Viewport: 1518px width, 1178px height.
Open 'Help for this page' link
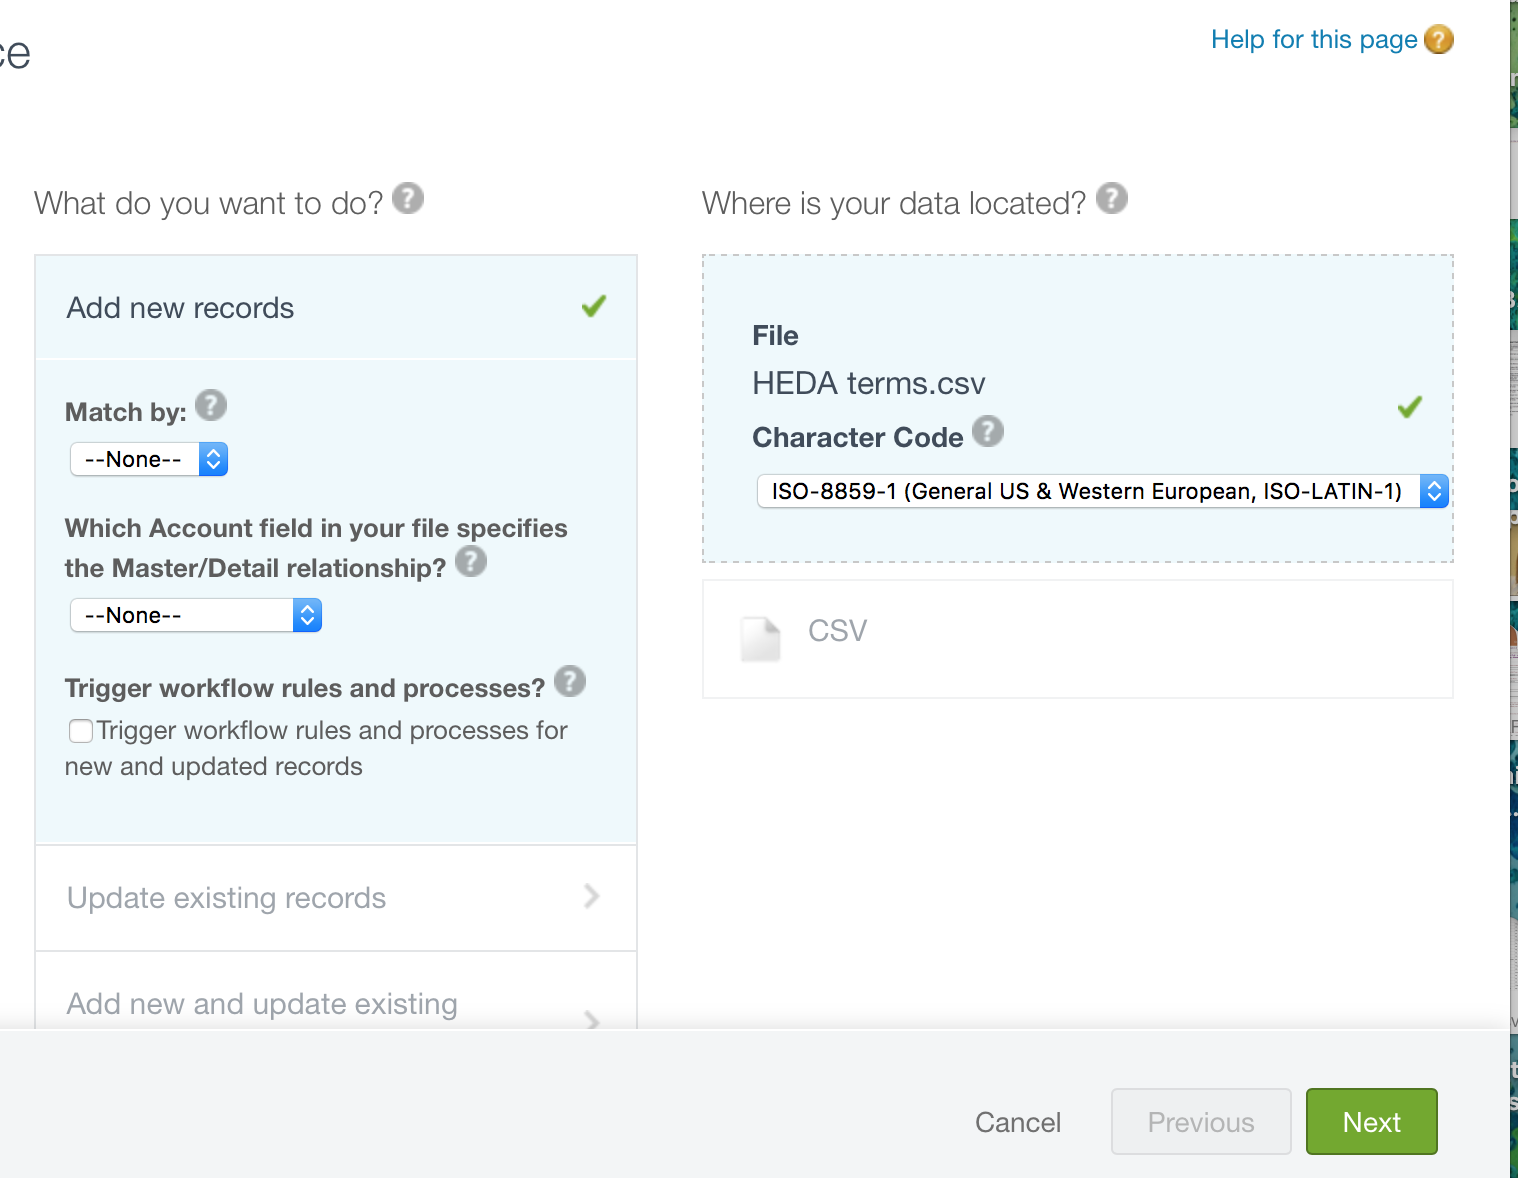1314,40
